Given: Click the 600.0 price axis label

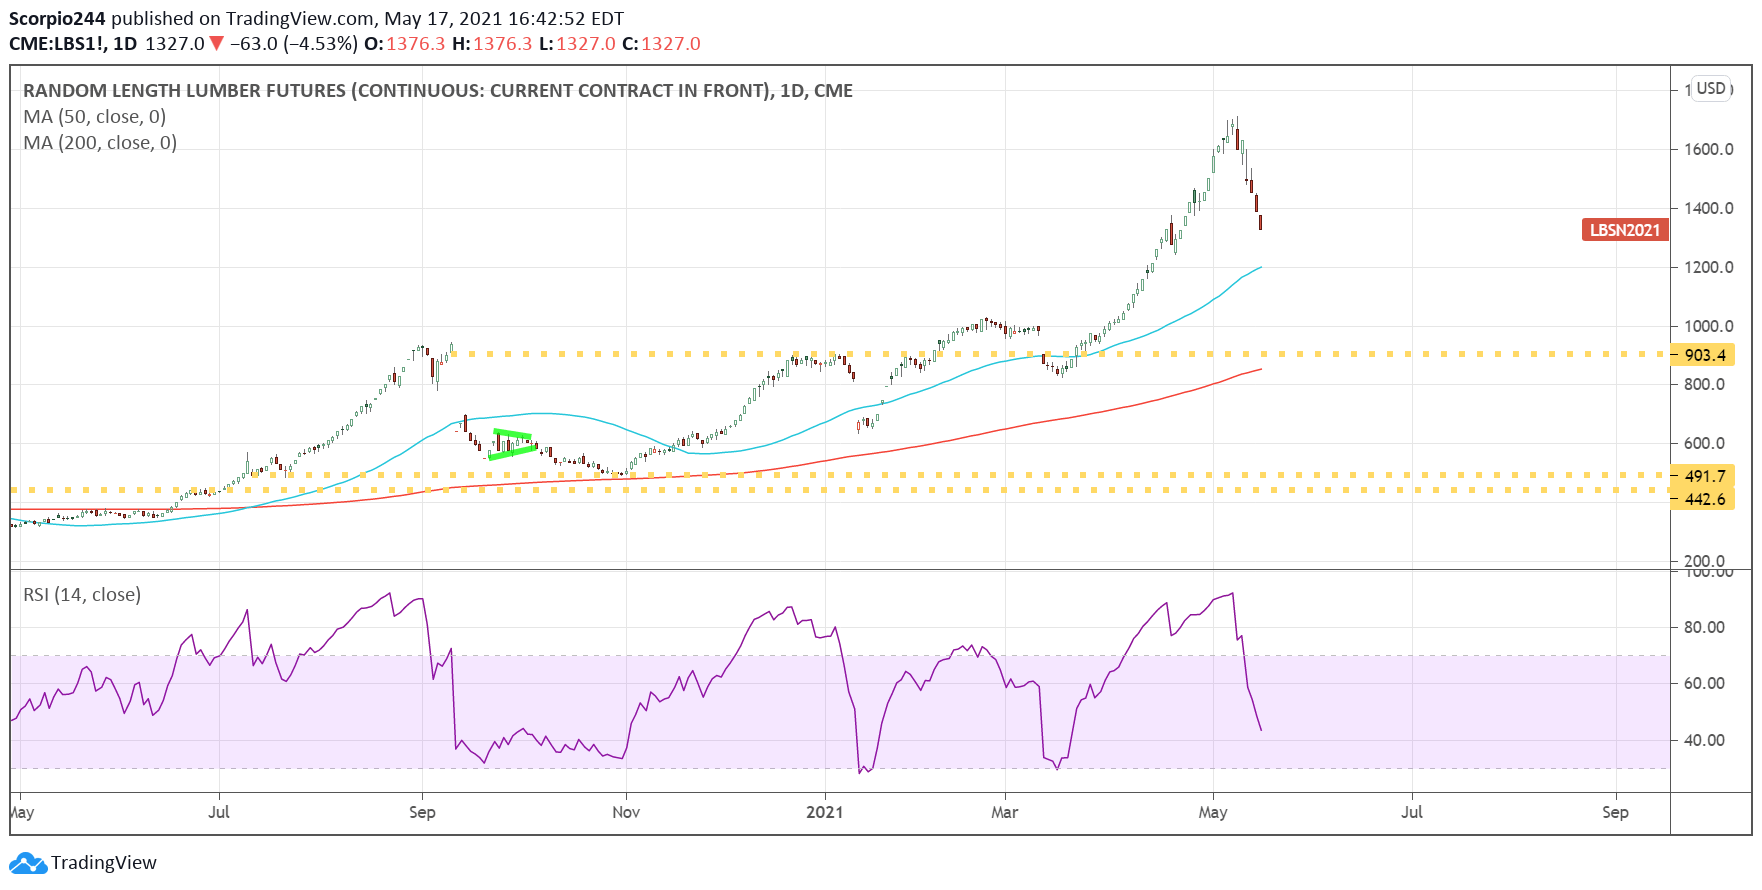Looking at the screenshot, I should click(x=1704, y=443).
